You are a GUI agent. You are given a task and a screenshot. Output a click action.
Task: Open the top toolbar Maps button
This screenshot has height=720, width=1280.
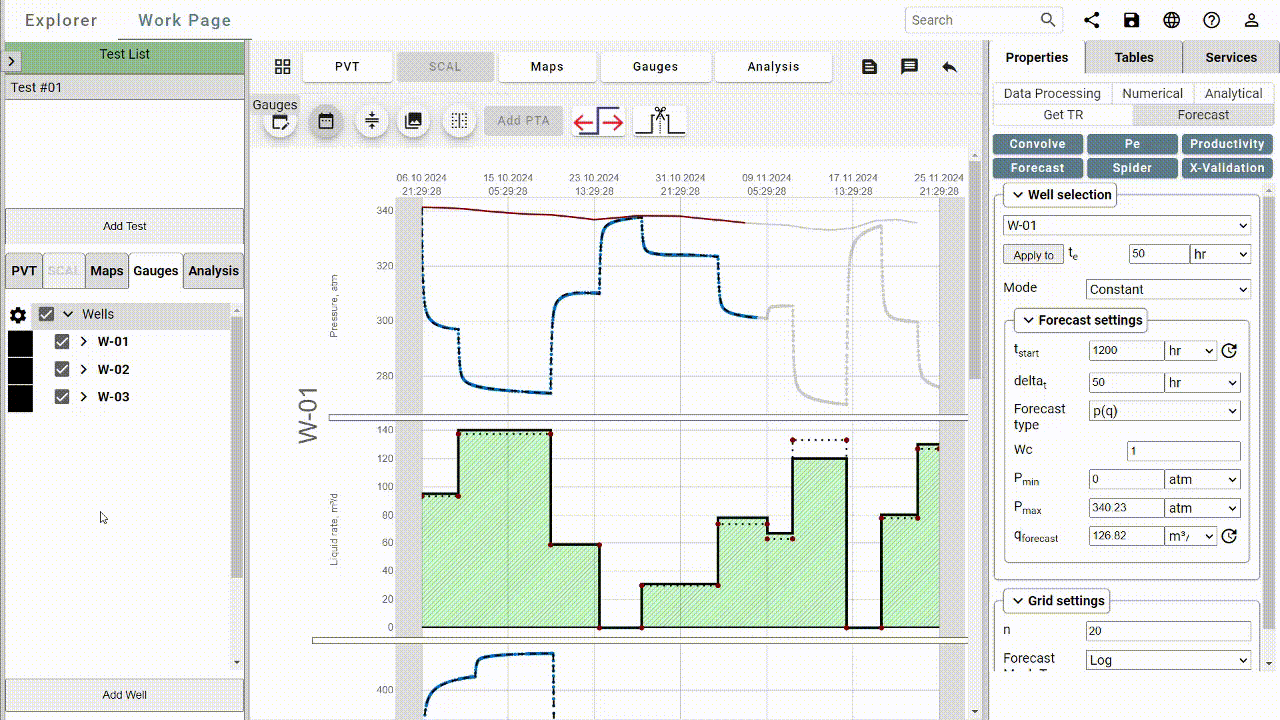click(547, 67)
